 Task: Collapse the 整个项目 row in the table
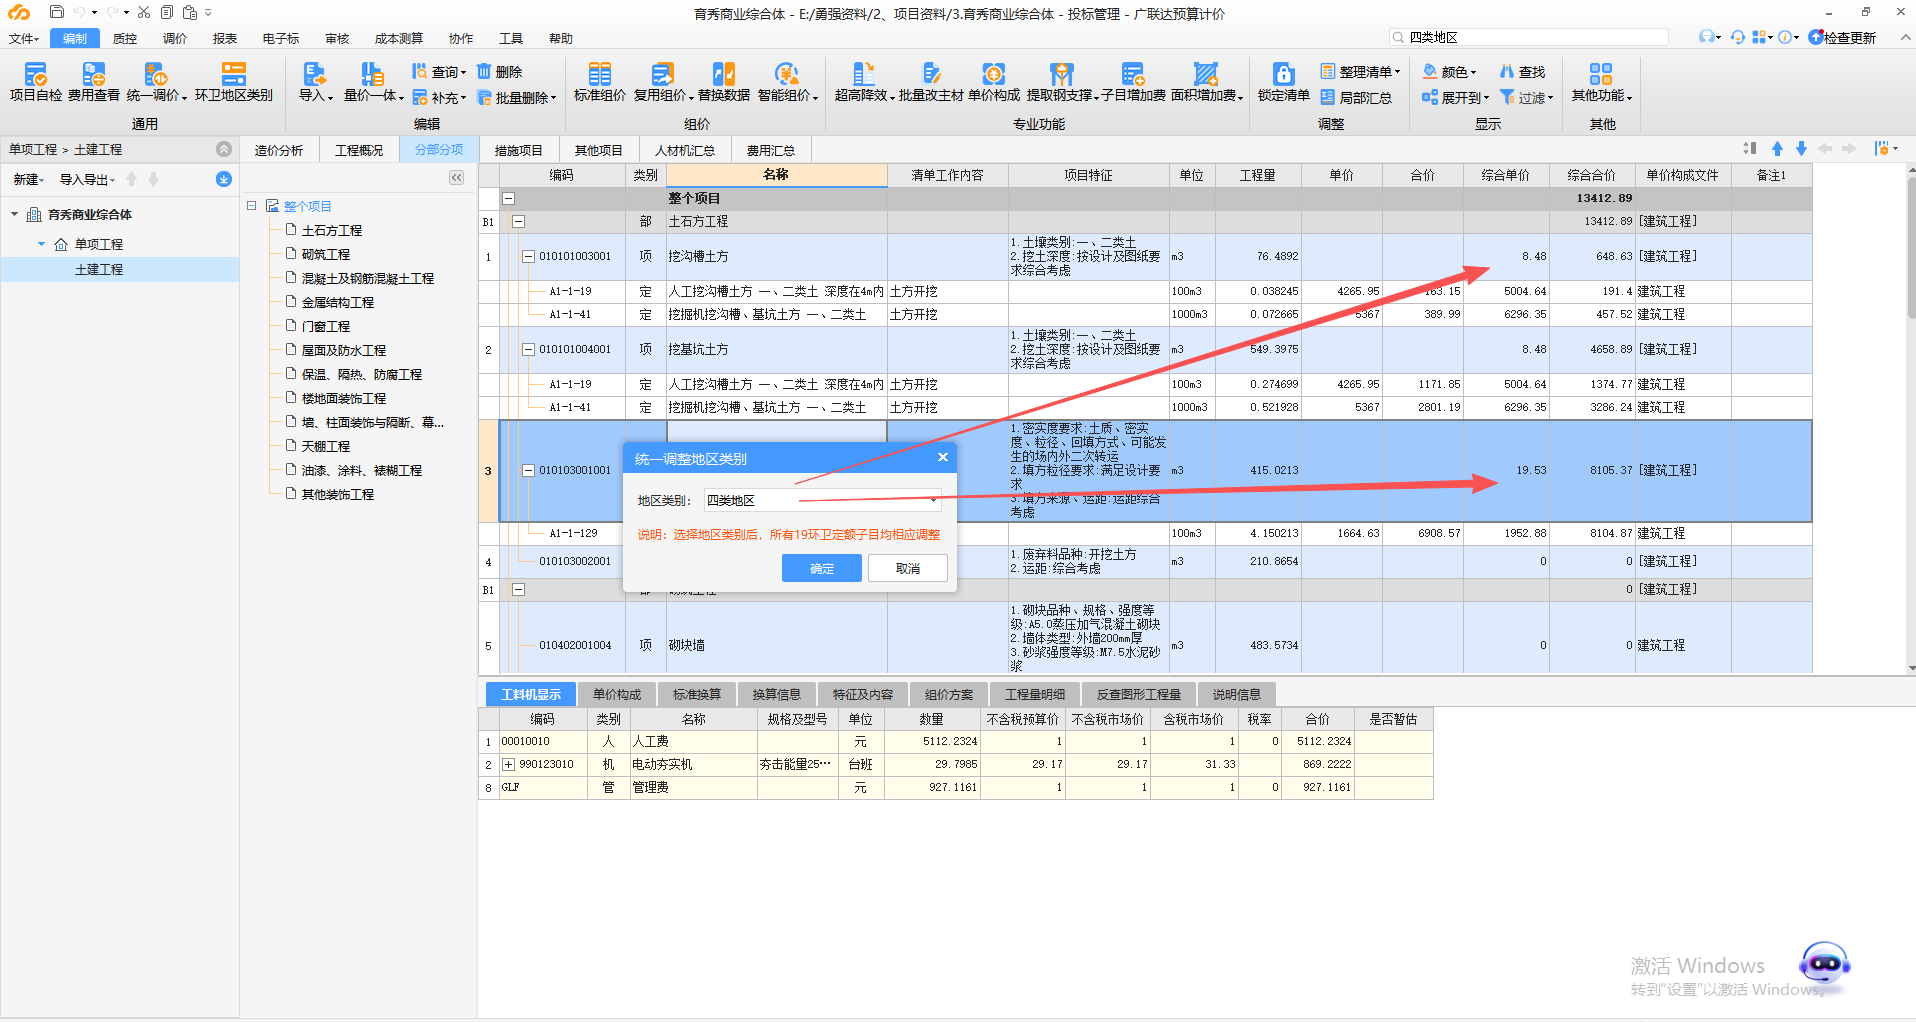508,198
